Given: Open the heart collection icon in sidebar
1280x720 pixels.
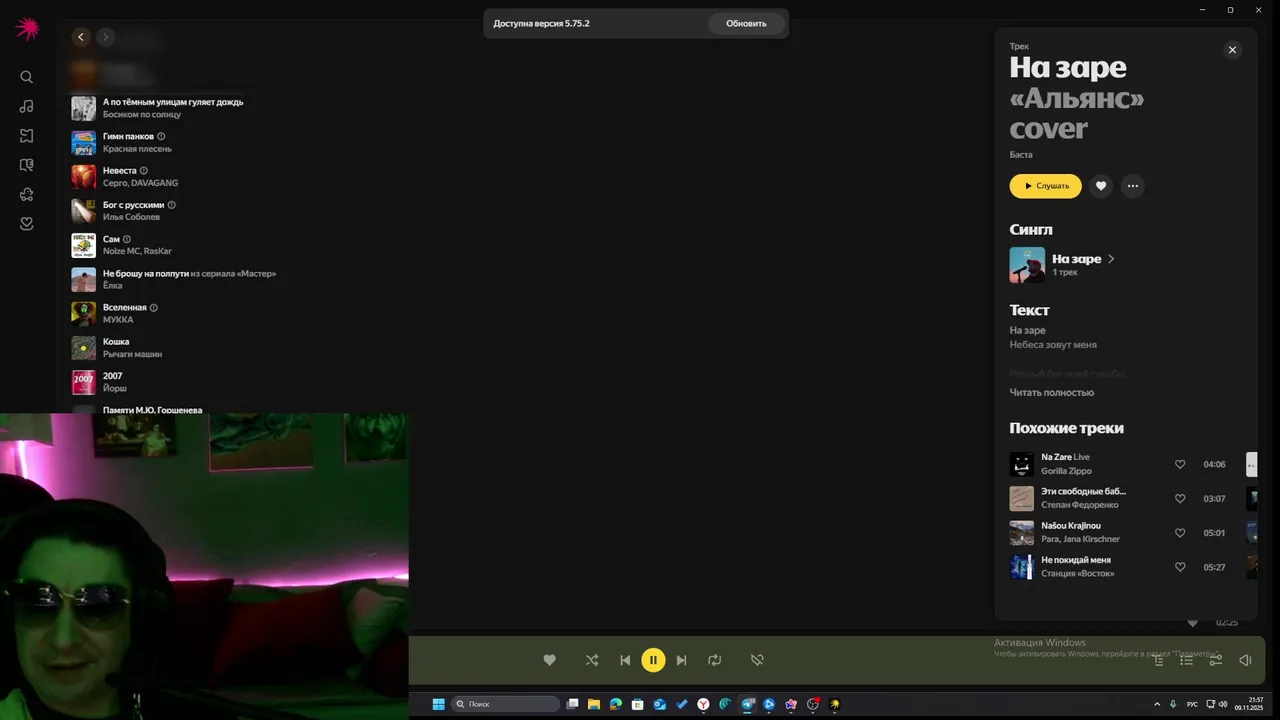Looking at the screenshot, I should (27, 224).
